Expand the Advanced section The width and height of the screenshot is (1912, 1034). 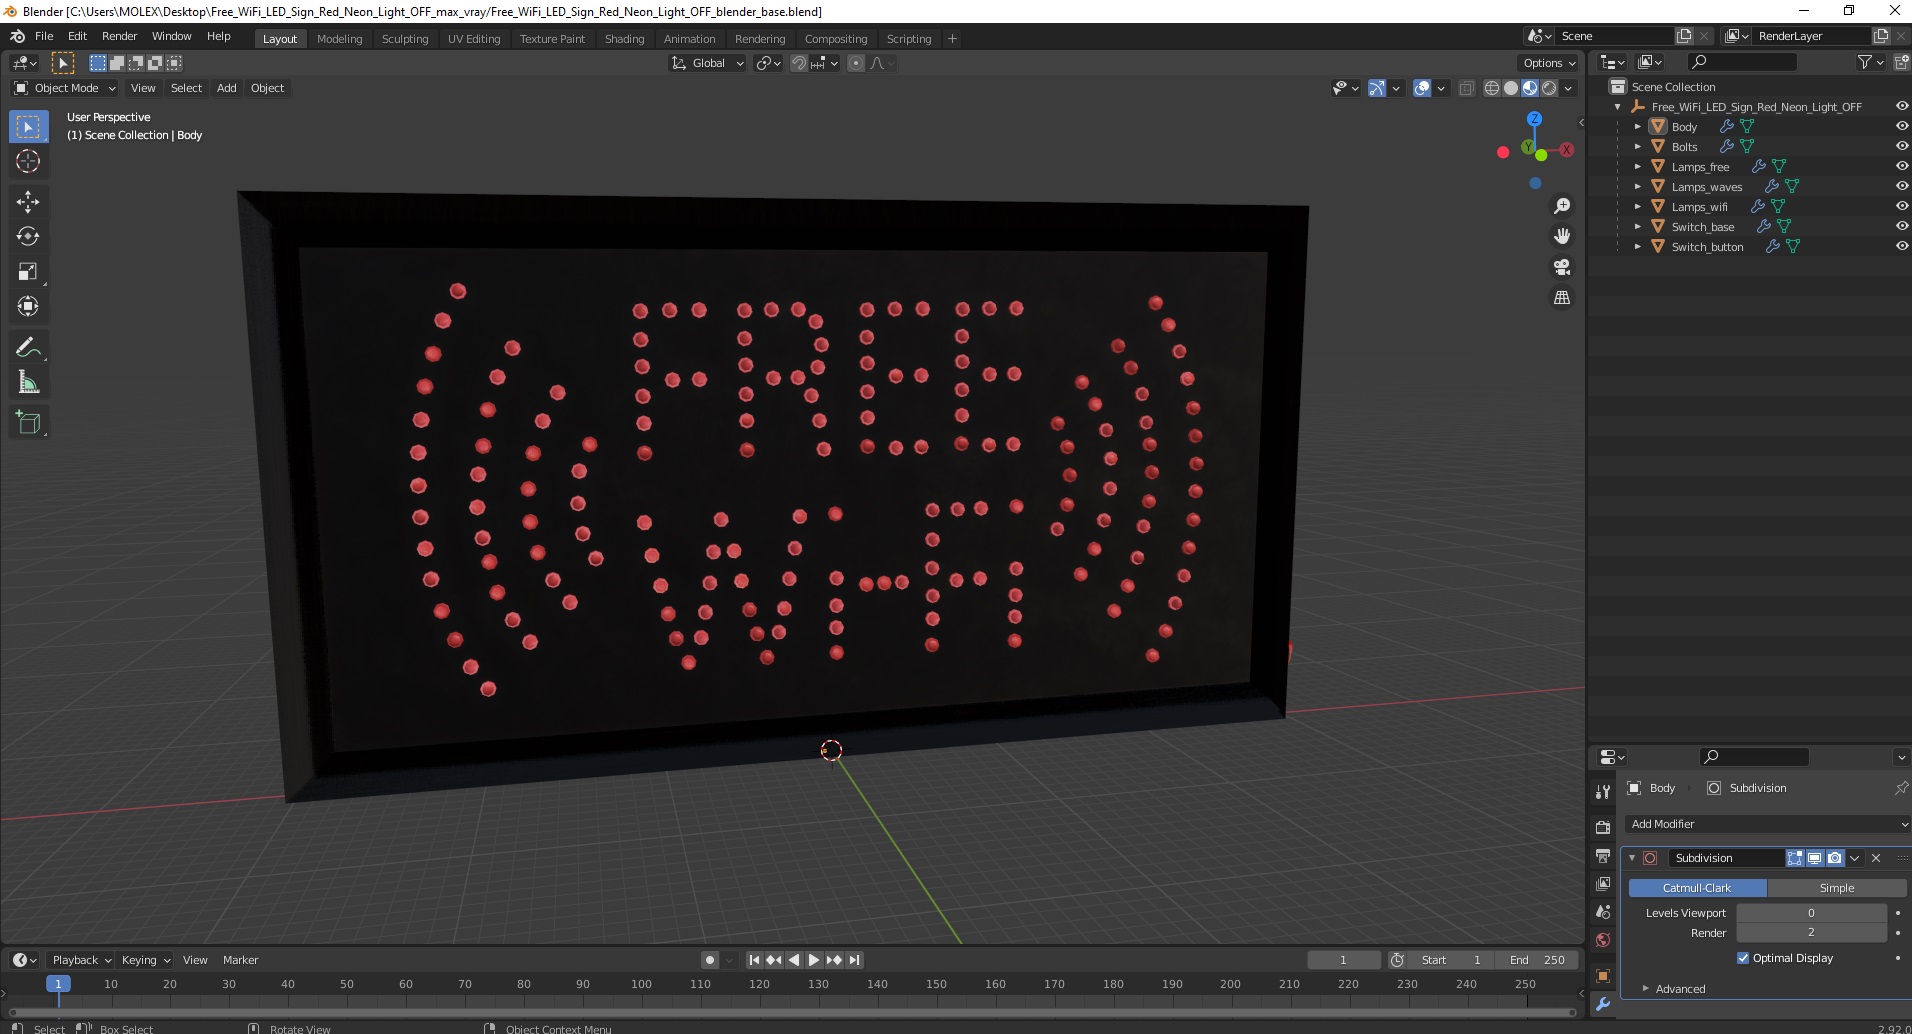[1680, 989]
